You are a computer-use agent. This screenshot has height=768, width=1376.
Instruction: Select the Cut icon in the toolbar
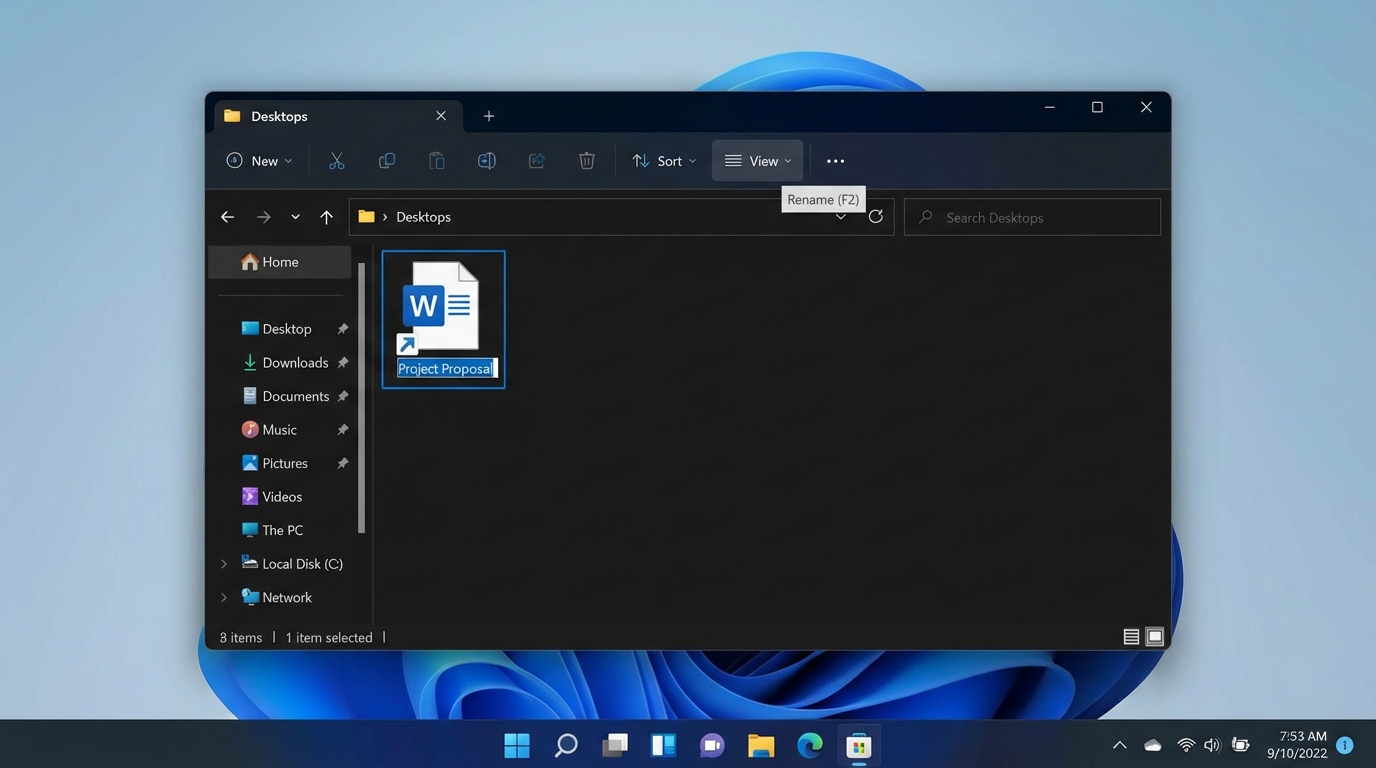point(336,160)
